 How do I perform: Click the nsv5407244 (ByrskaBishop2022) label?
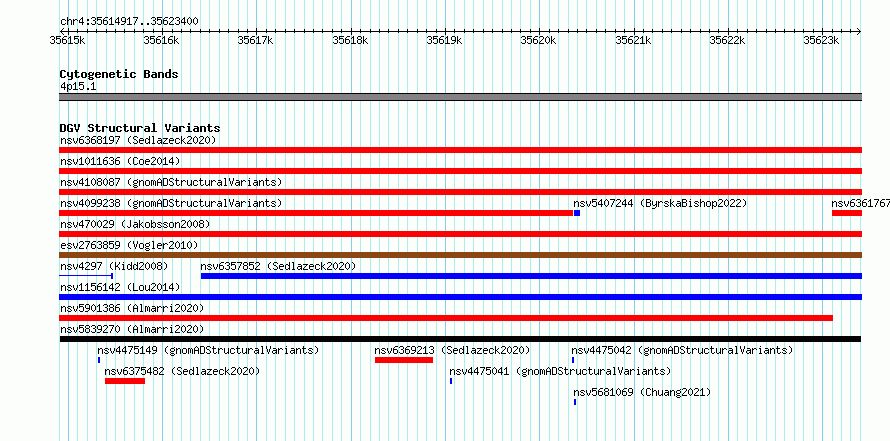point(660,203)
